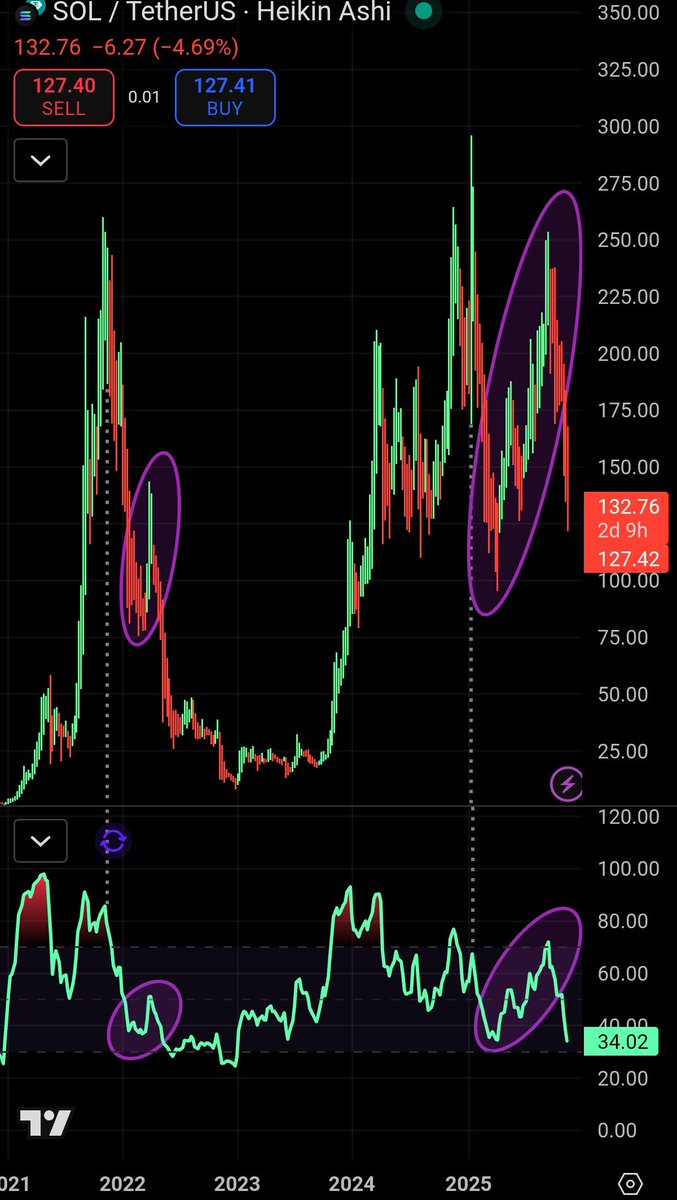Tap the 350.00 price axis label

point(626,13)
